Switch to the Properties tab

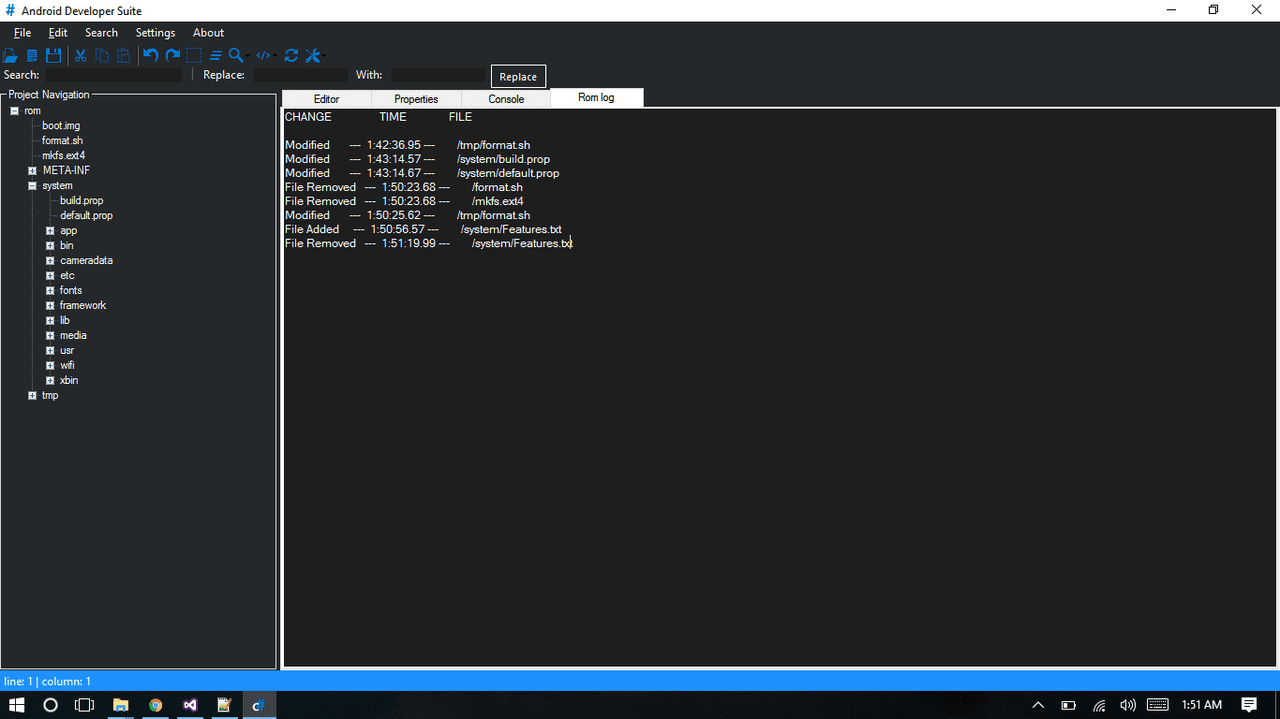416,99
